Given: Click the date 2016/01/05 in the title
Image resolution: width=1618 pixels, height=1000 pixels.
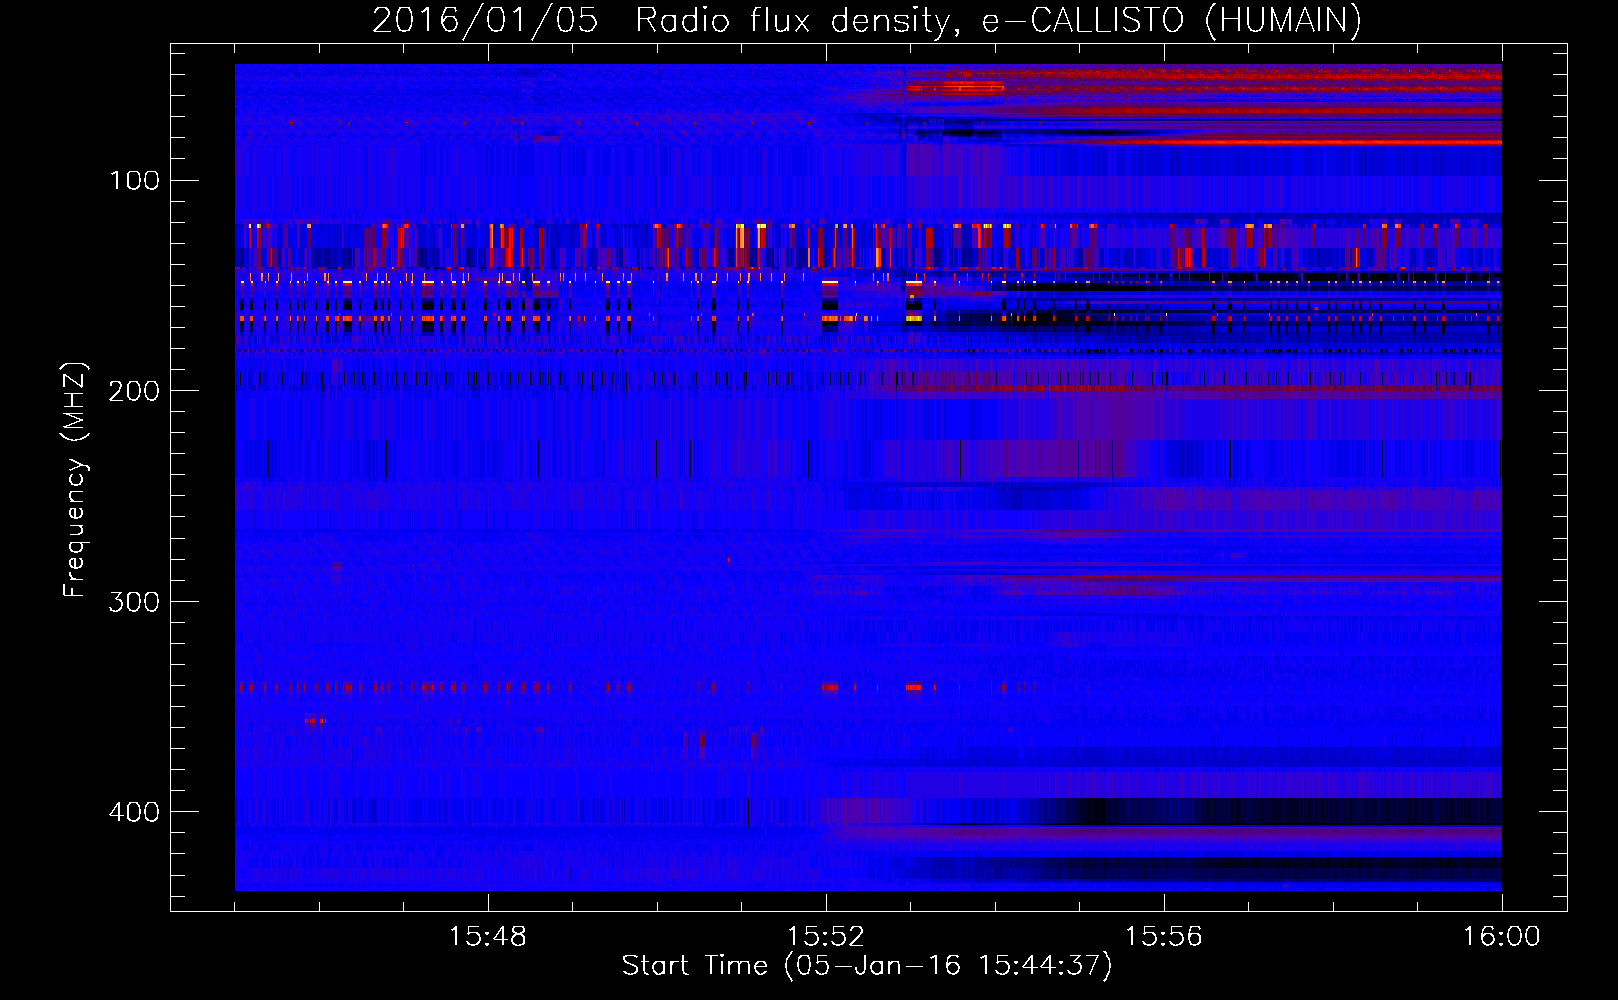Looking at the screenshot, I should pyautogui.click(x=485, y=20).
